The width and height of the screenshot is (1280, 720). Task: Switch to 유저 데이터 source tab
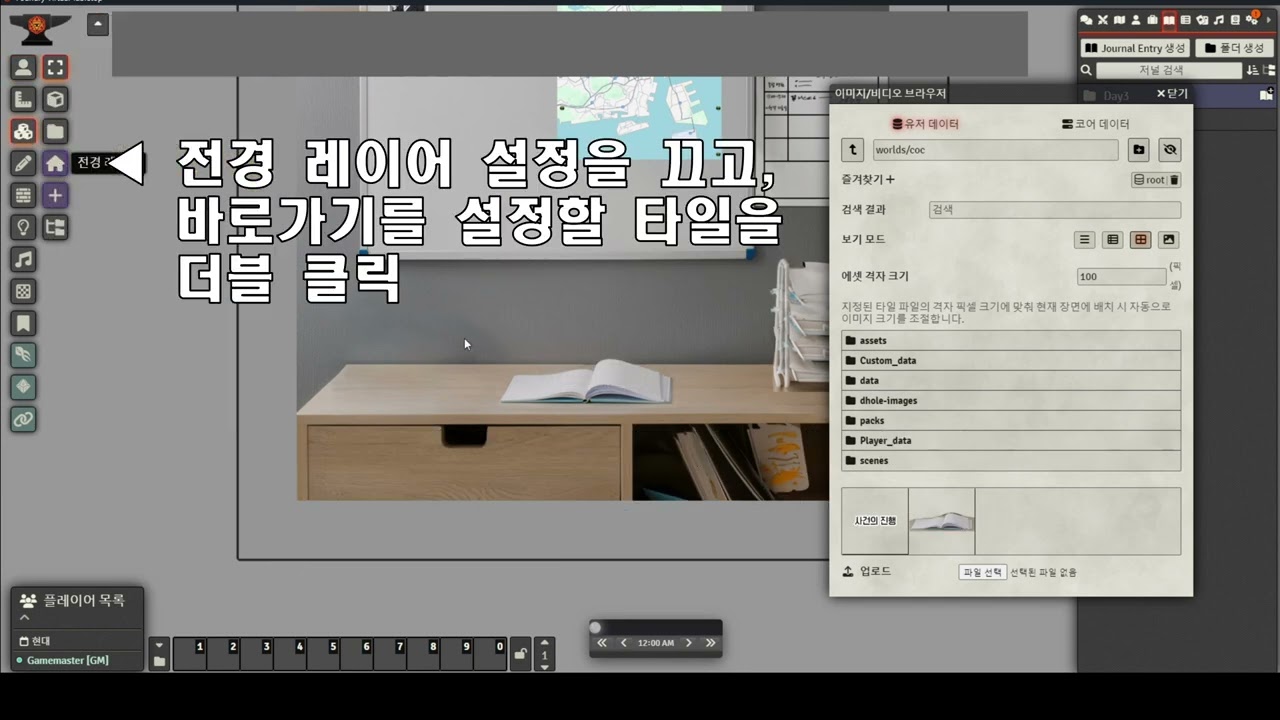coord(925,124)
